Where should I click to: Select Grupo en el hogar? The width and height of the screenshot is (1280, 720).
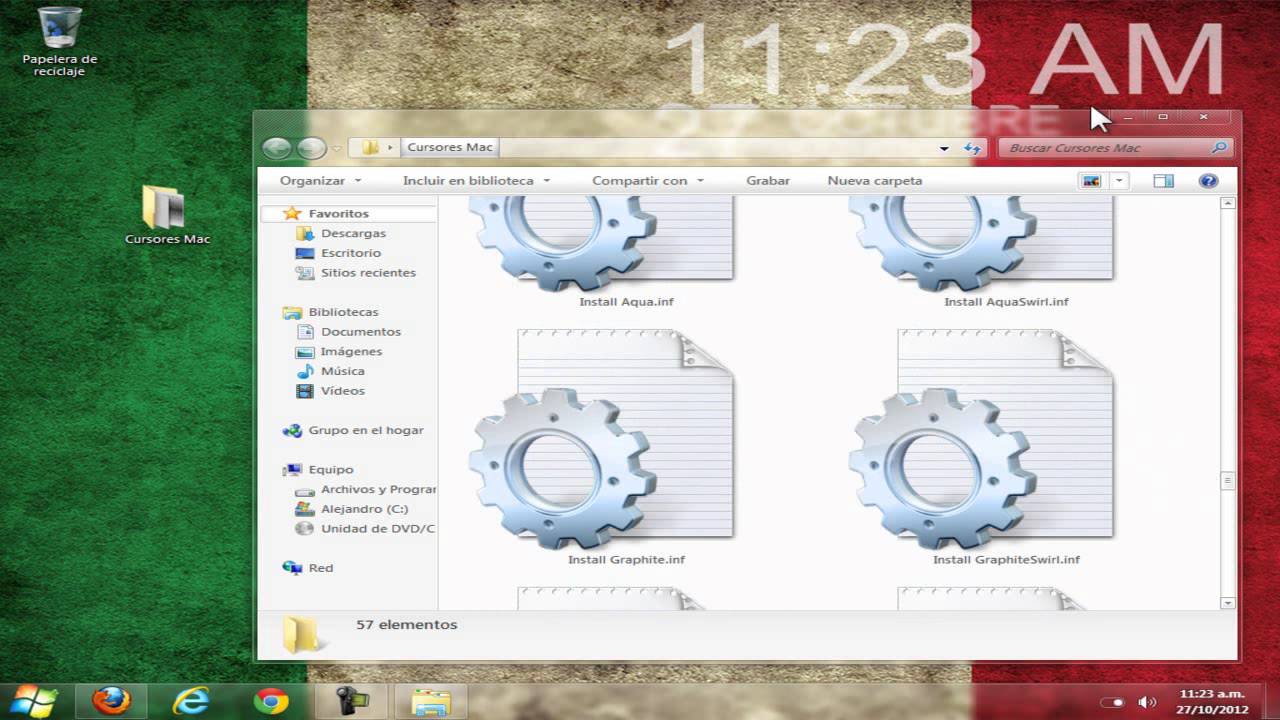[x=366, y=430]
